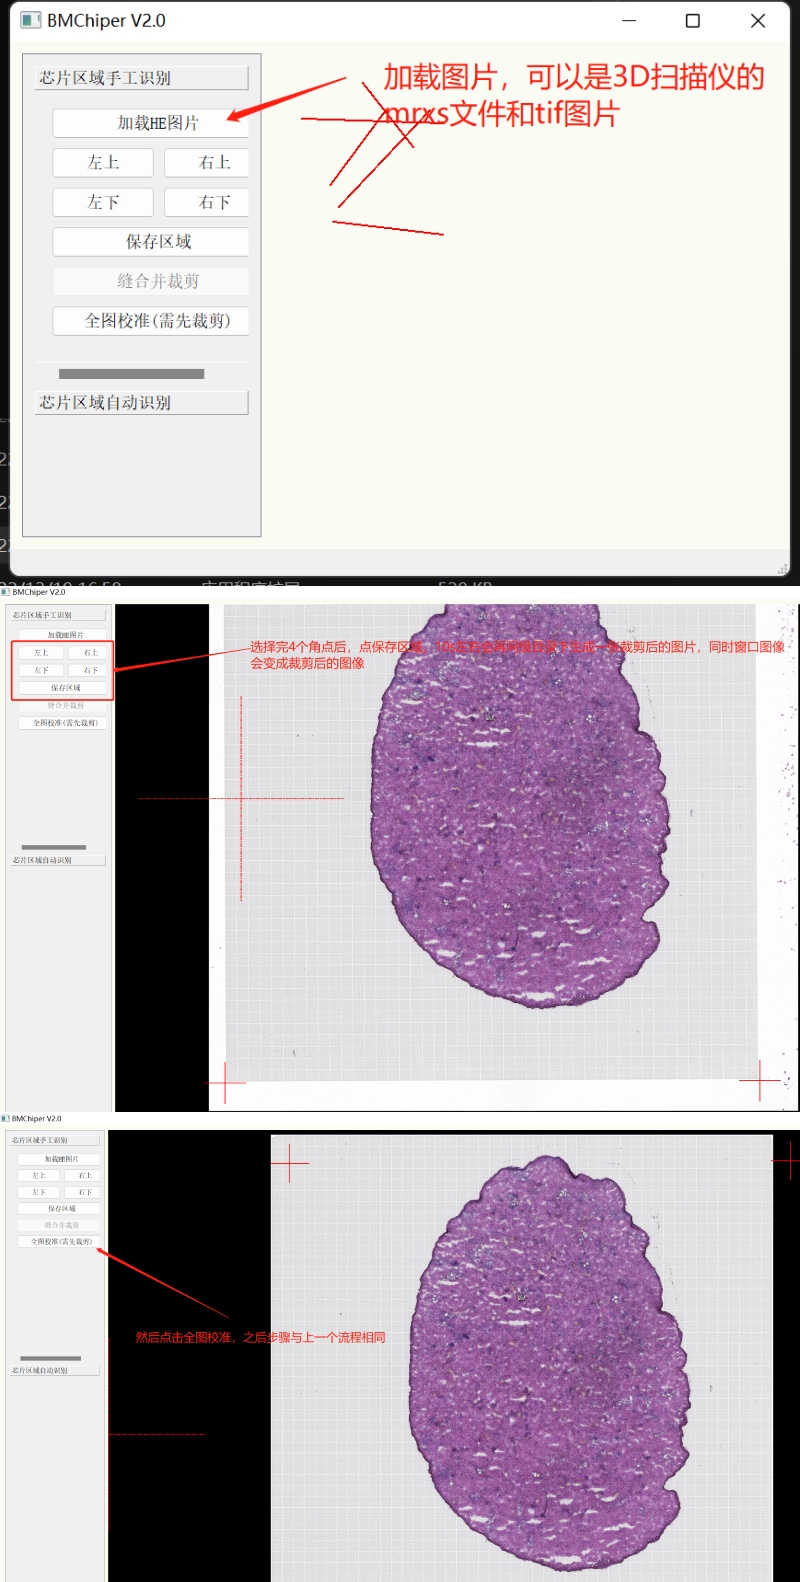Open 芯片区域手工识别 tab in the bottom window
Viewport: 800px width, 1582px height.
[56, 1140]
